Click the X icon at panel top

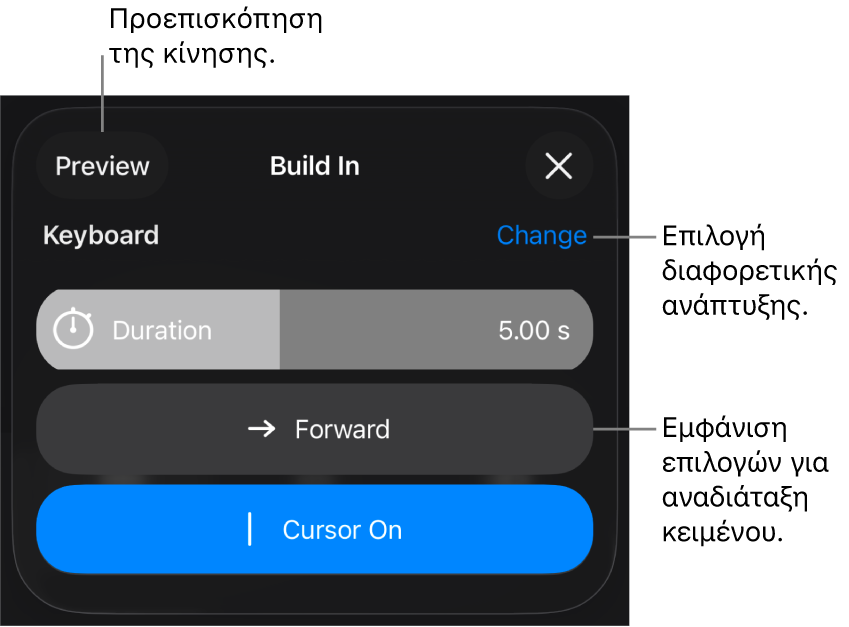coord(558,166)
